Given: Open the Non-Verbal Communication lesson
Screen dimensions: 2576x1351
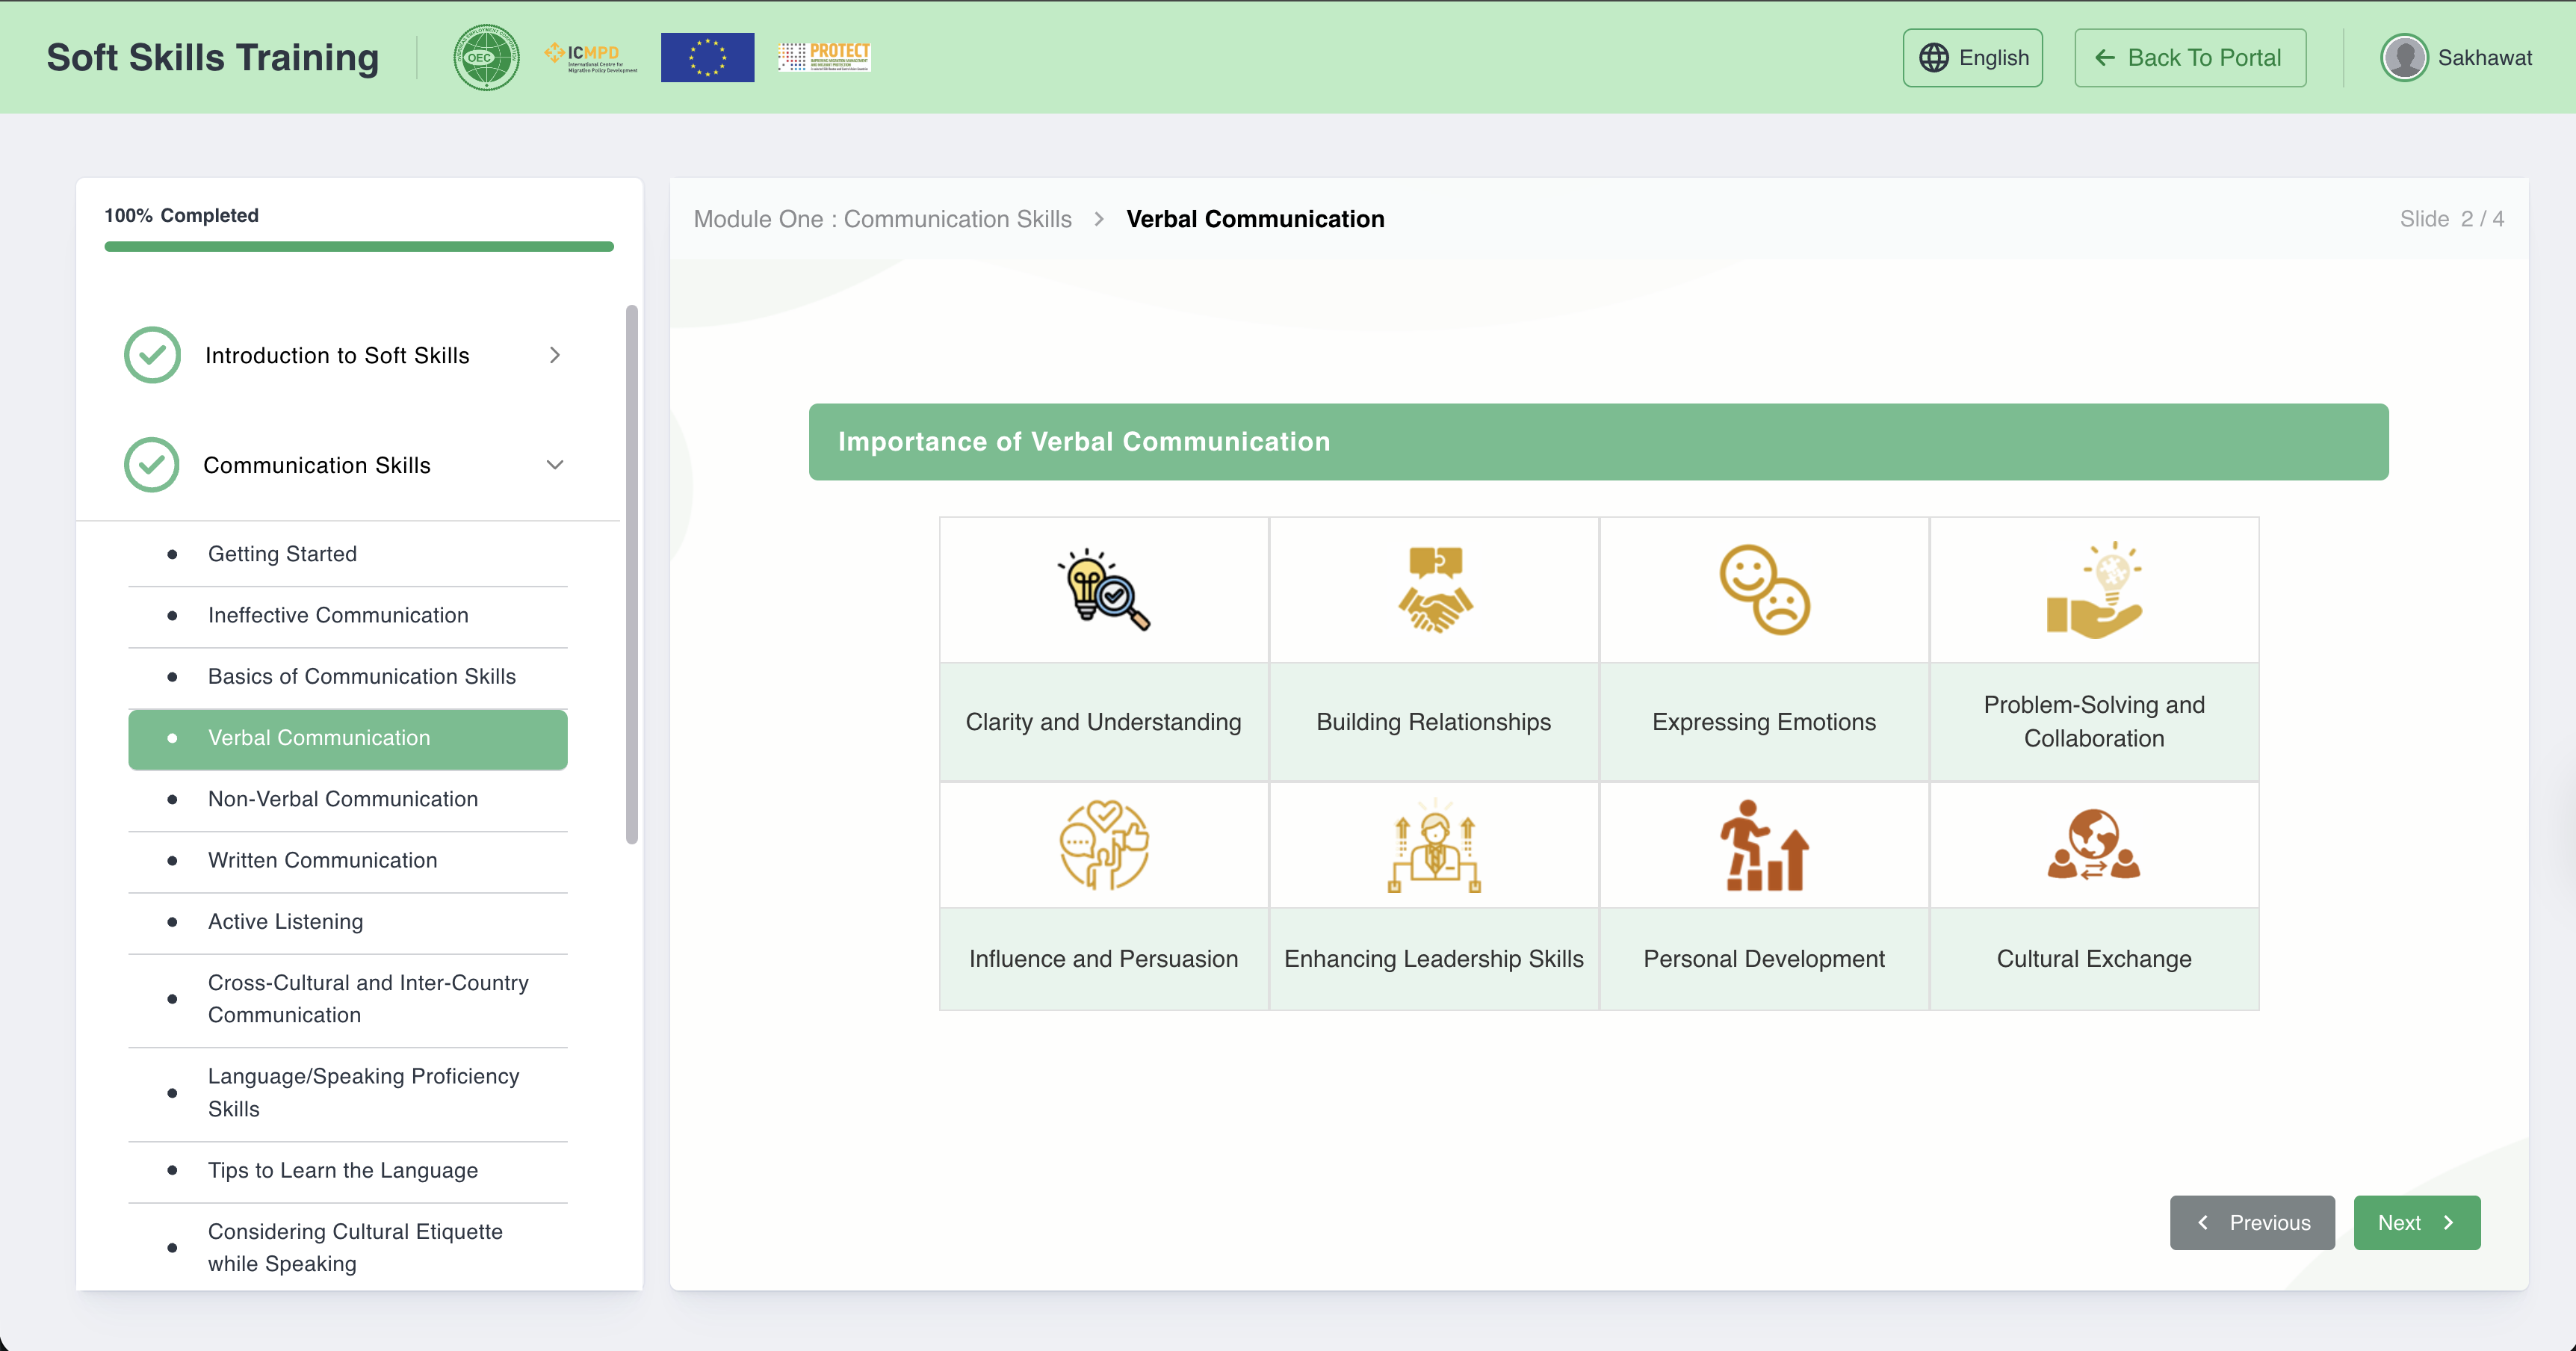Looking at the screenshot, I should tap(343, 799).
